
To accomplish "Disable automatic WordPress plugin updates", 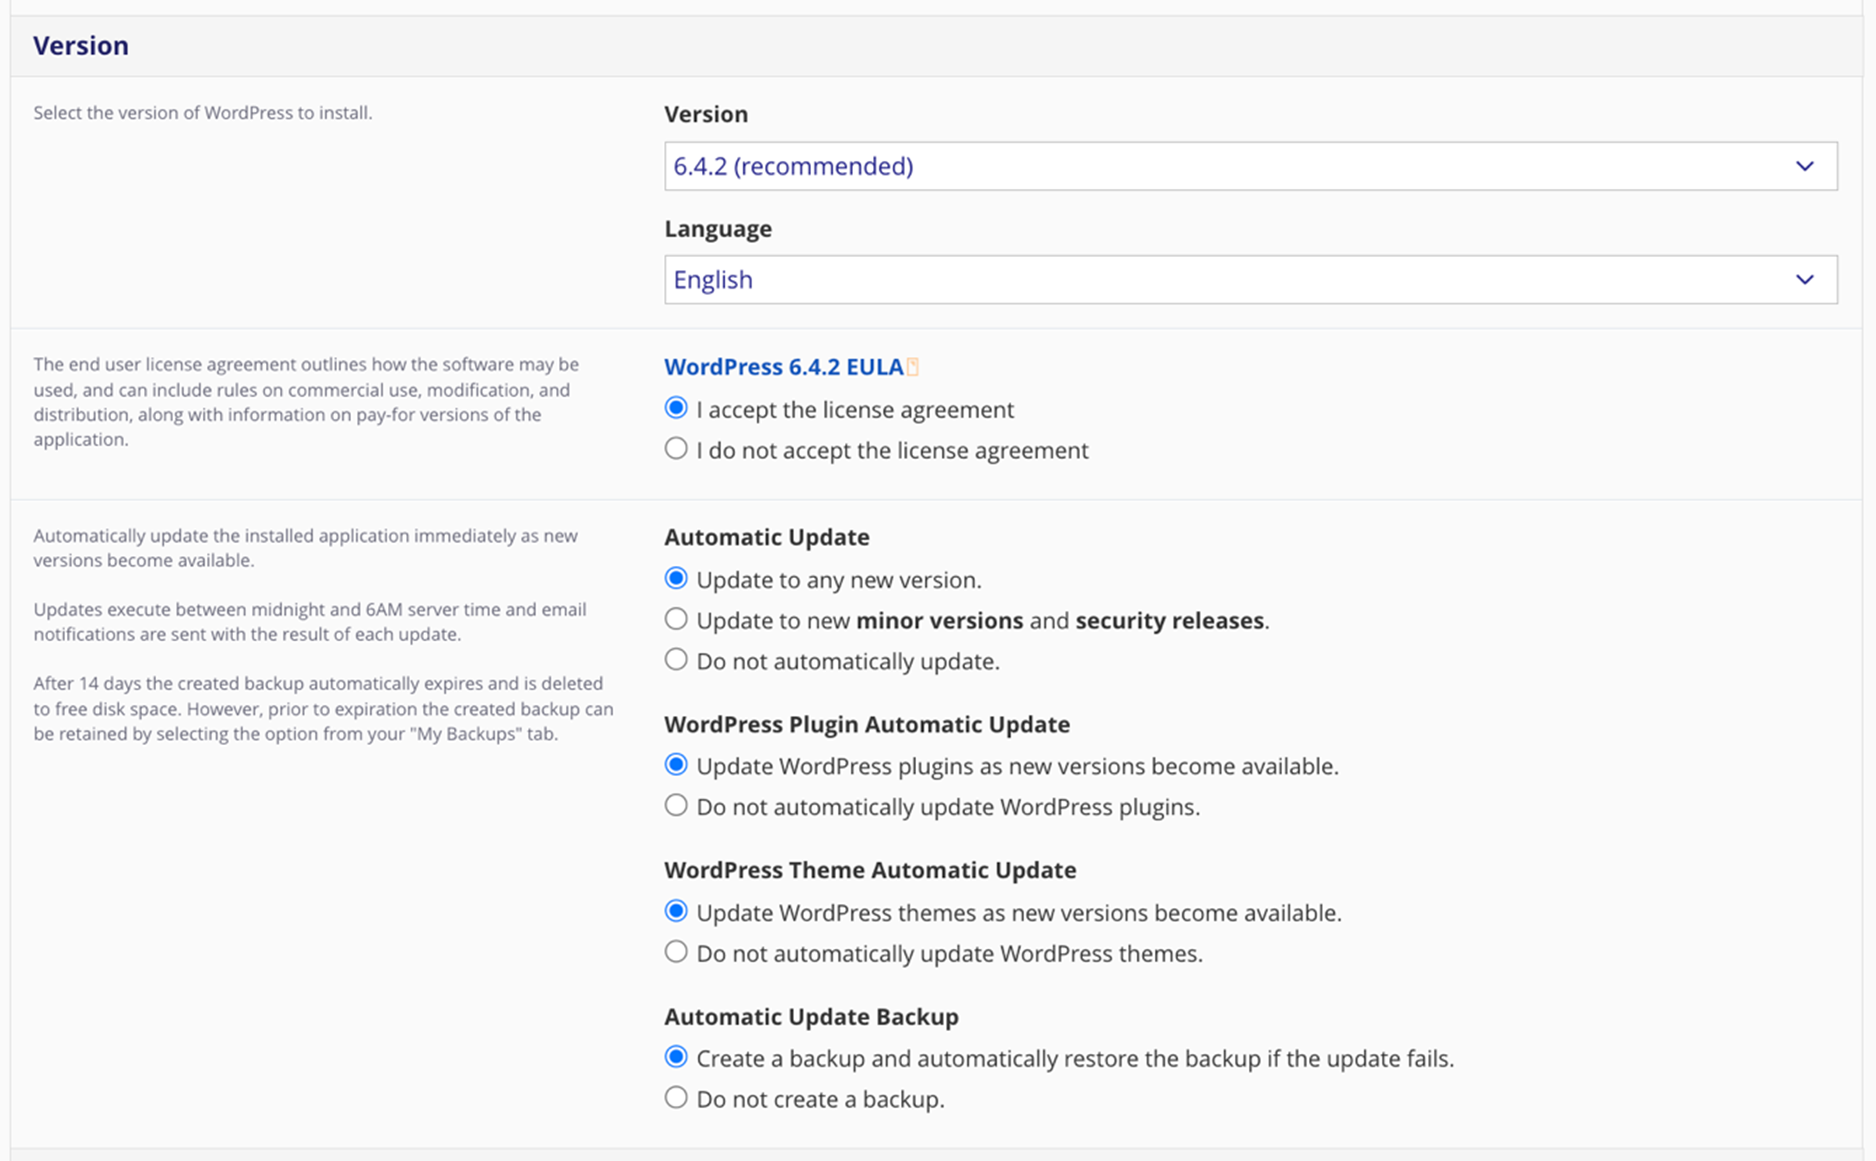I will (676, 806).
